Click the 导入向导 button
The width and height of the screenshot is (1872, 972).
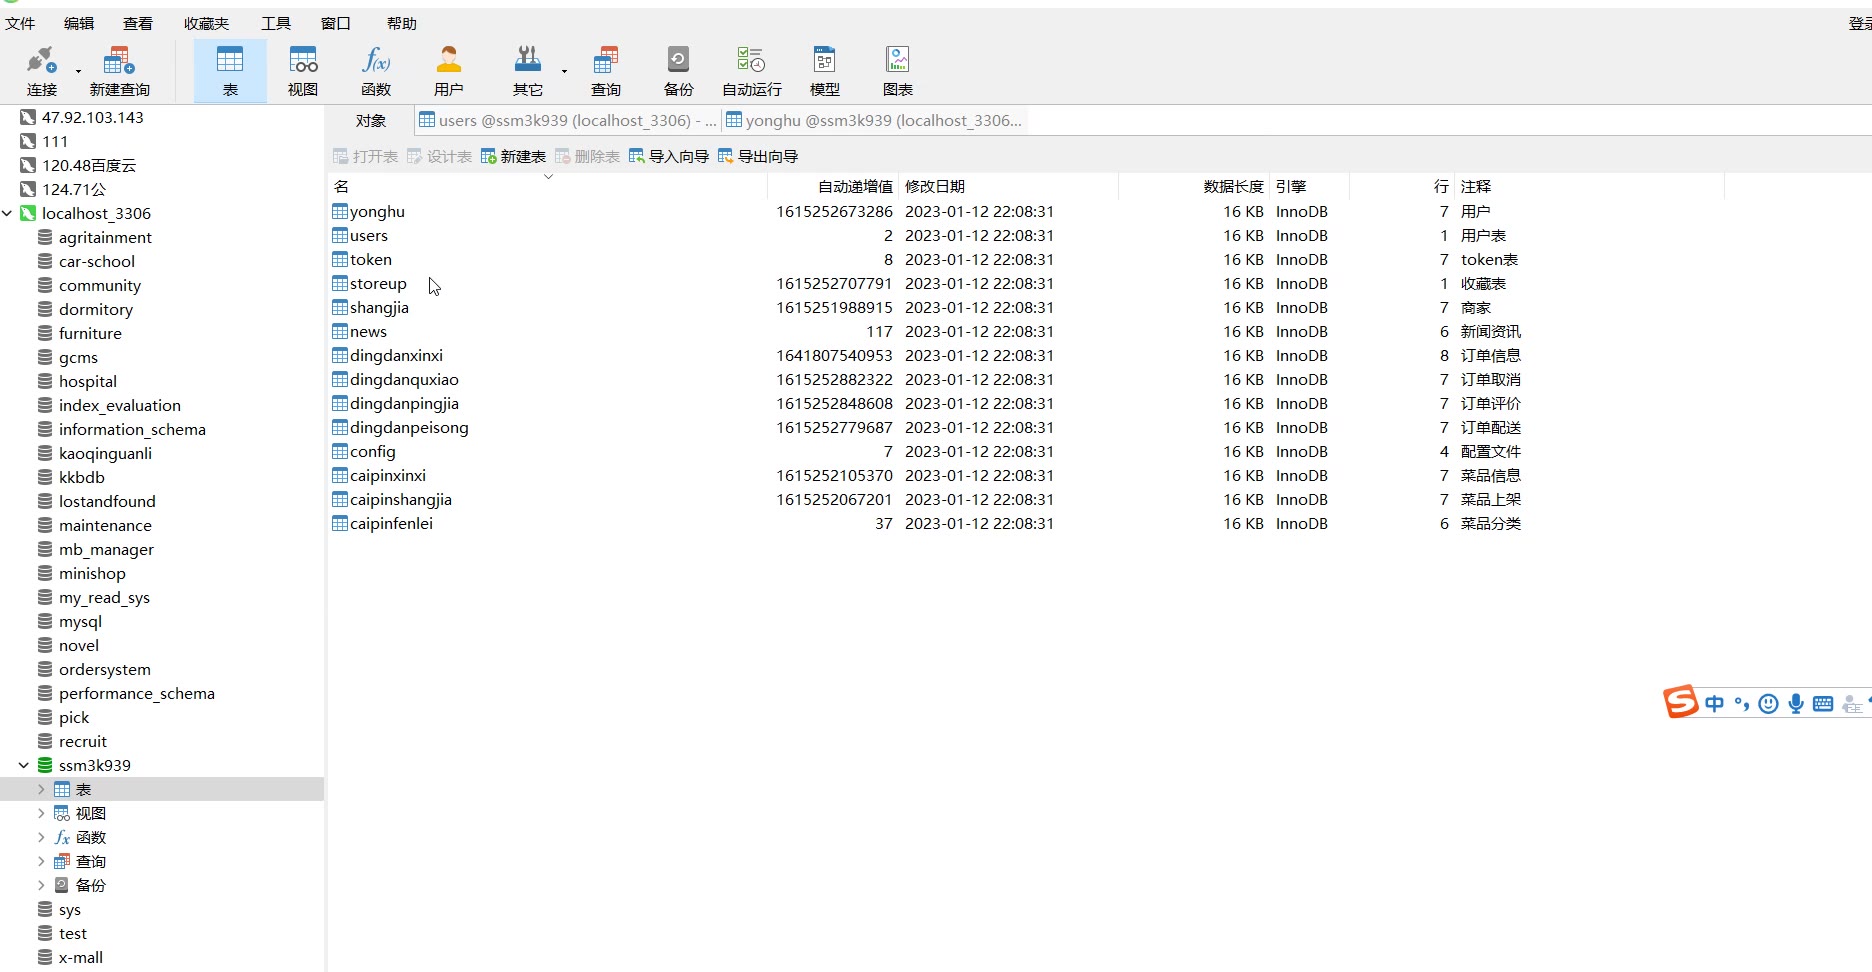click(x=669, y=156)
